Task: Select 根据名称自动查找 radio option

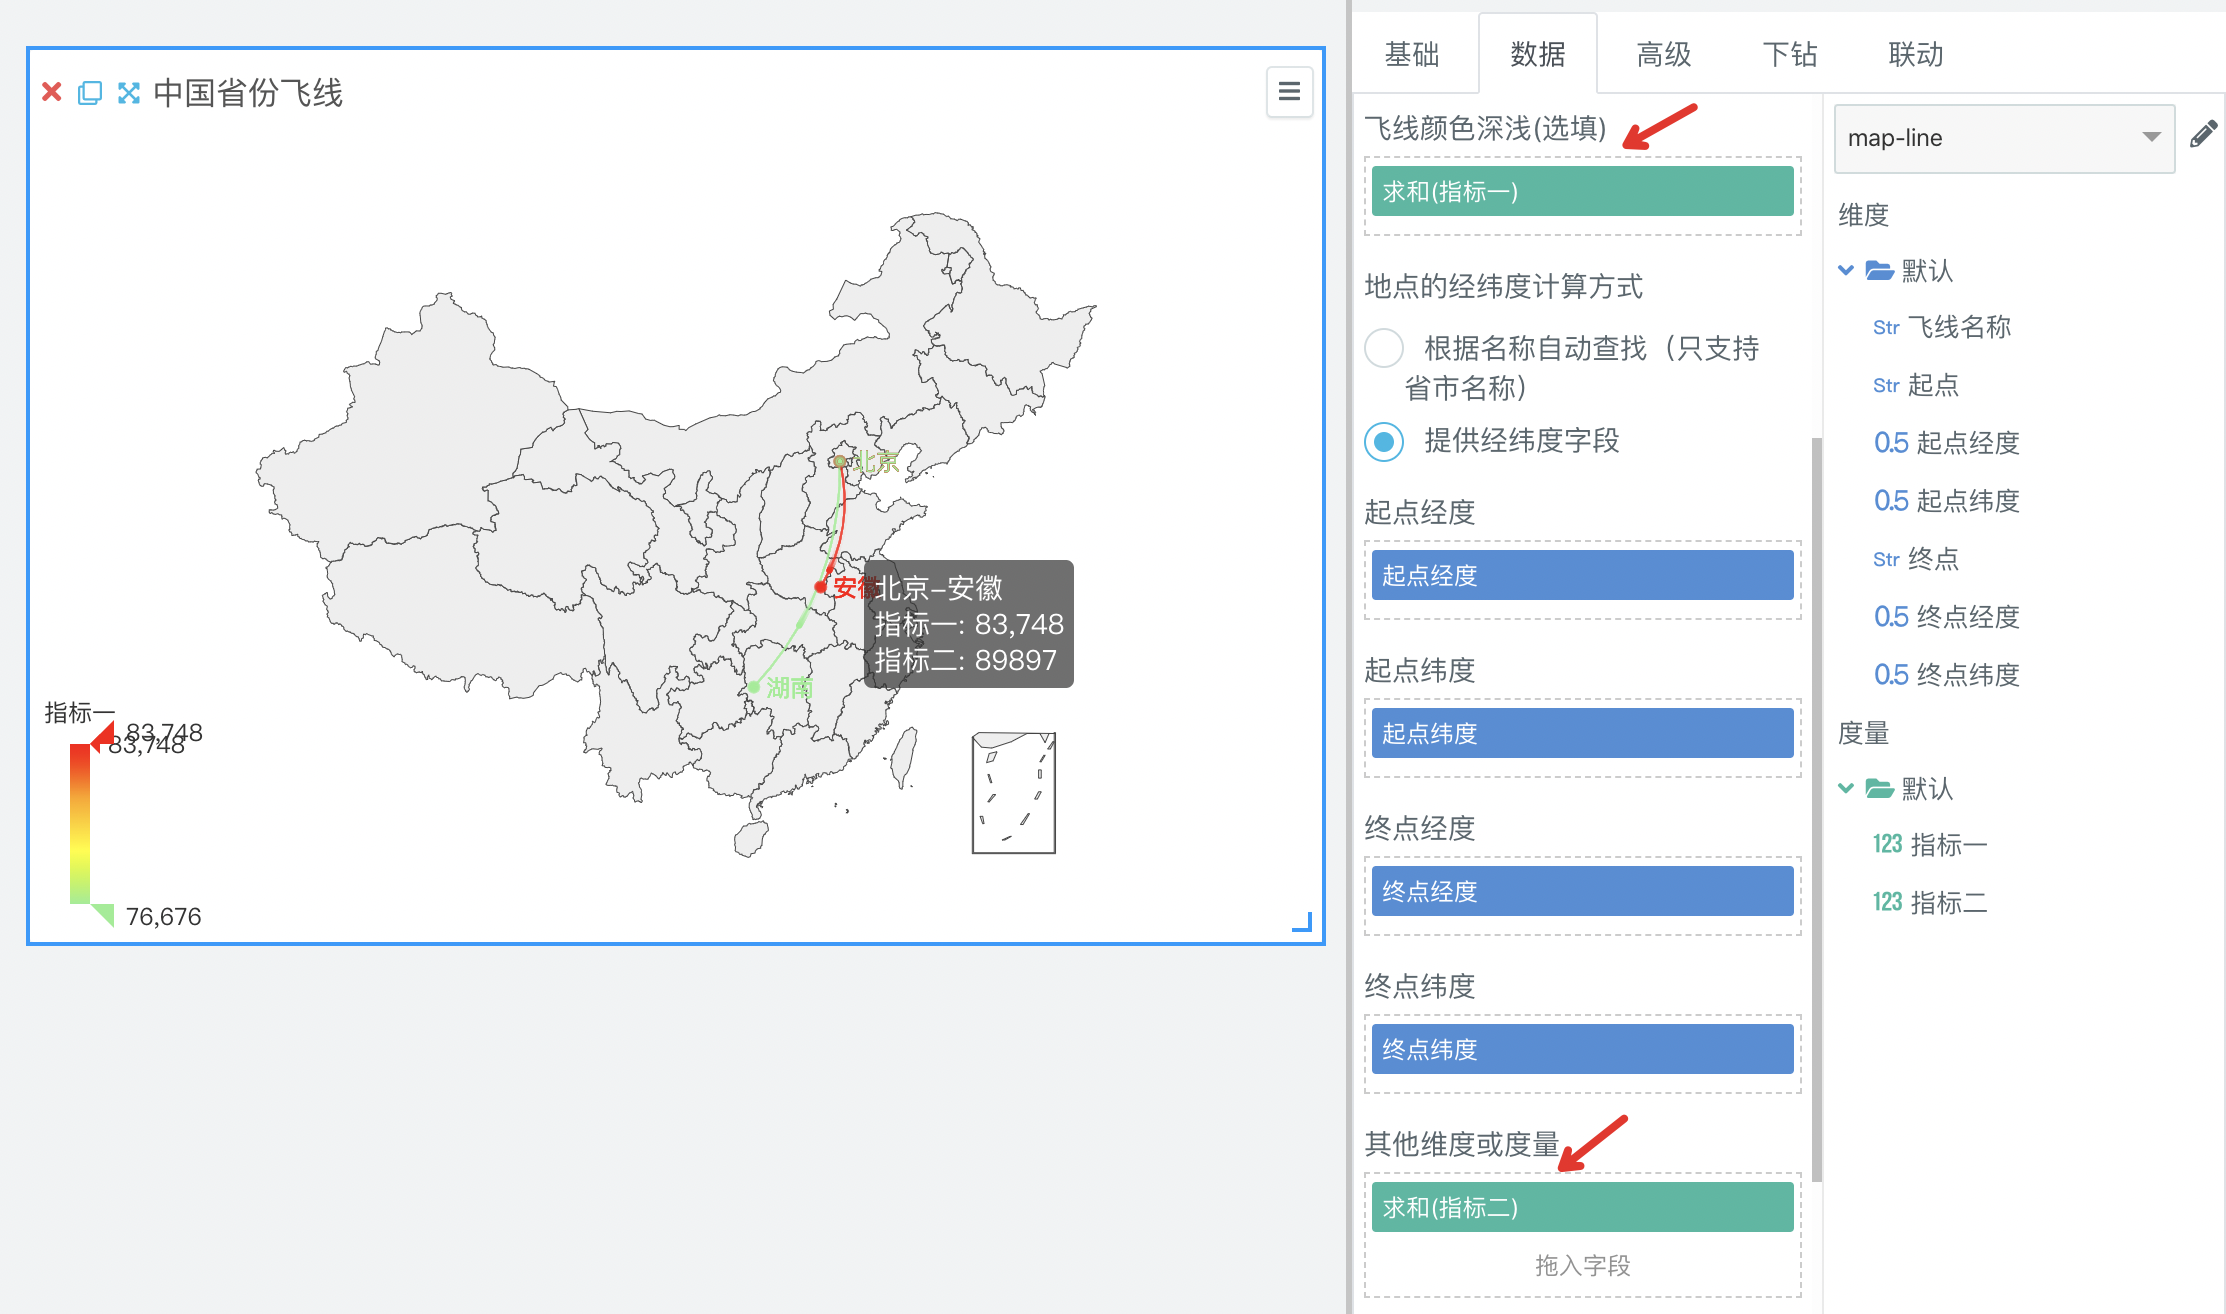Action: 1384,348
